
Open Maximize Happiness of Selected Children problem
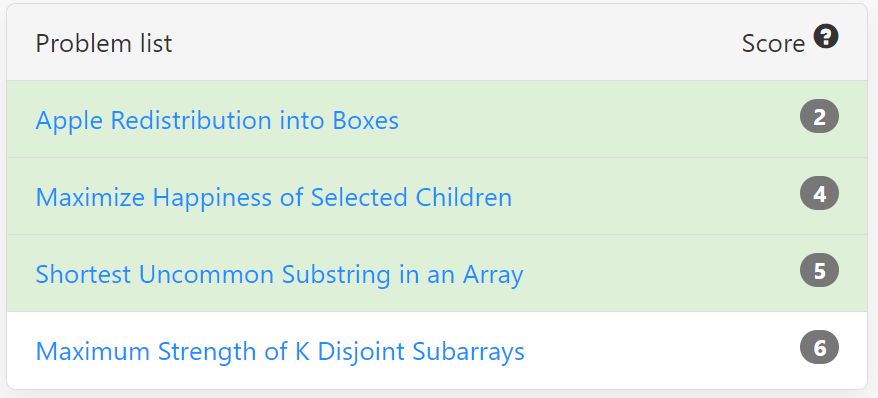point(274,197)
